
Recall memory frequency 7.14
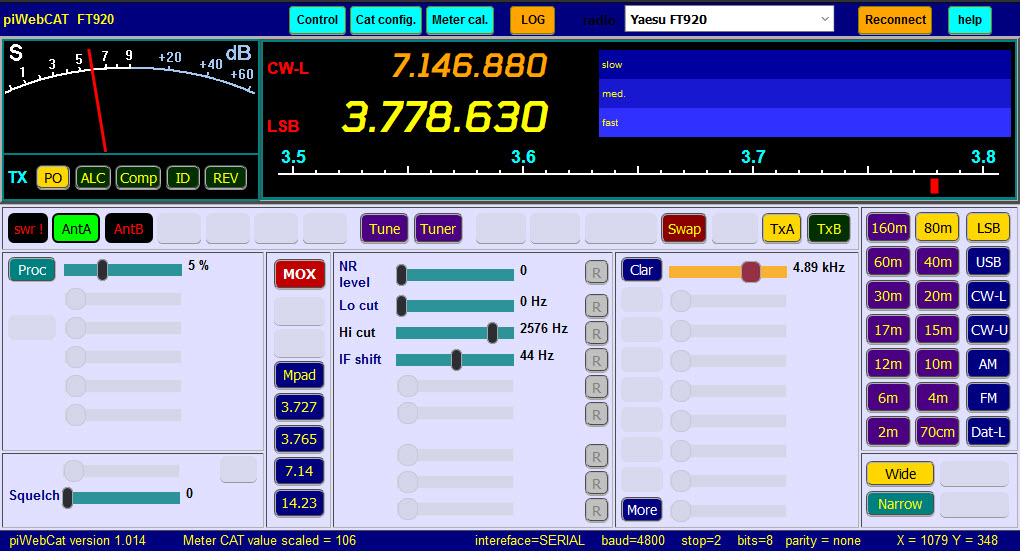pyautogui.click(x=299, y=471)
